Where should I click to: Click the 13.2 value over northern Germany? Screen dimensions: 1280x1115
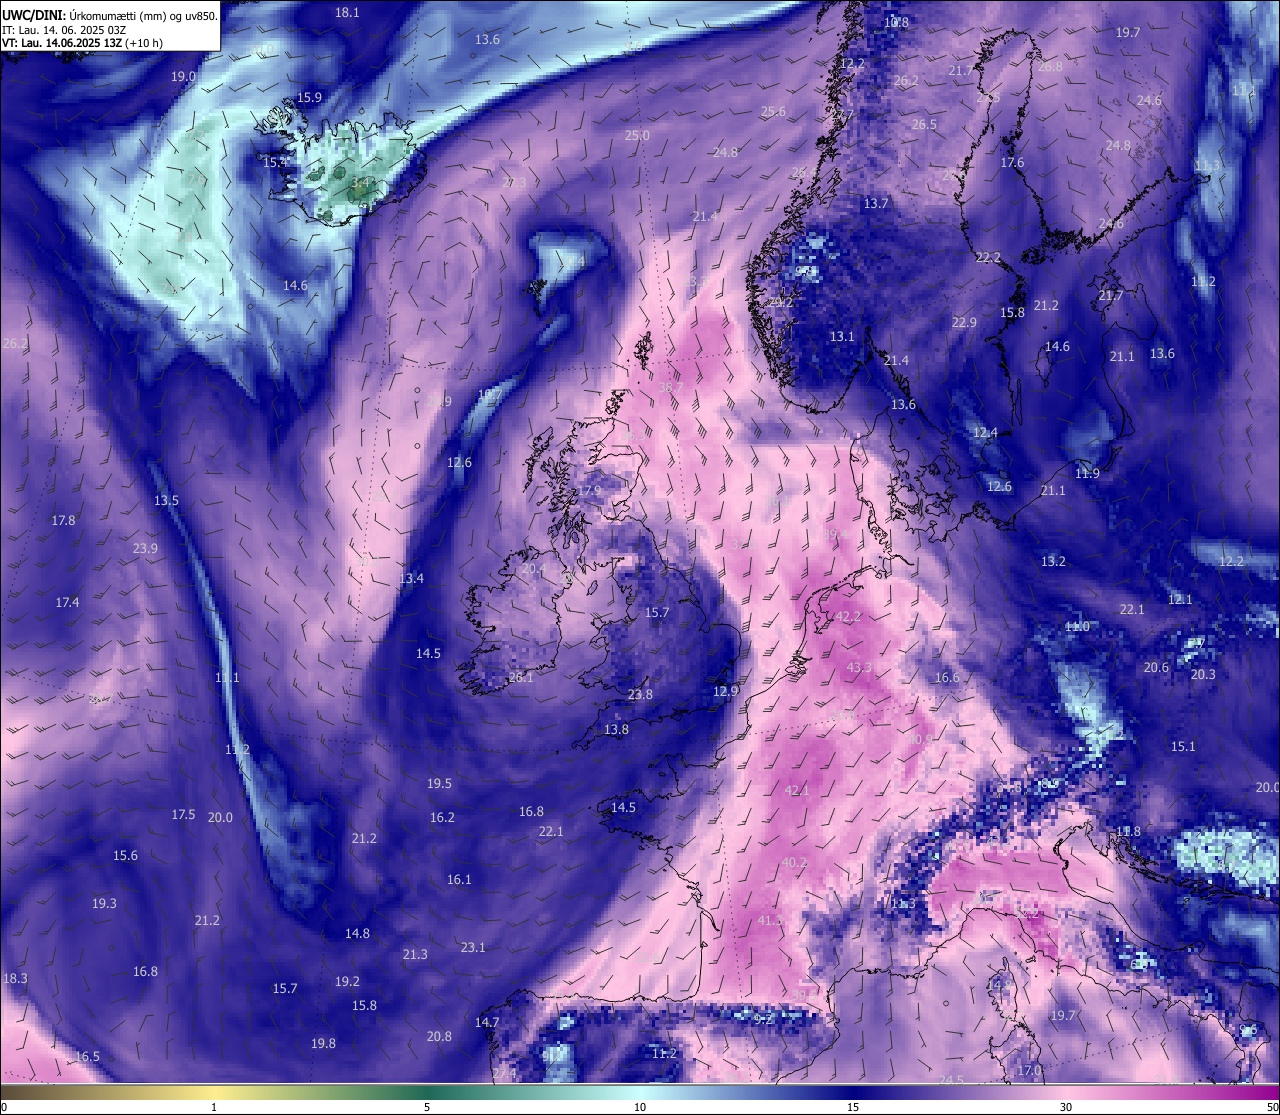(x=1053, y=562)
